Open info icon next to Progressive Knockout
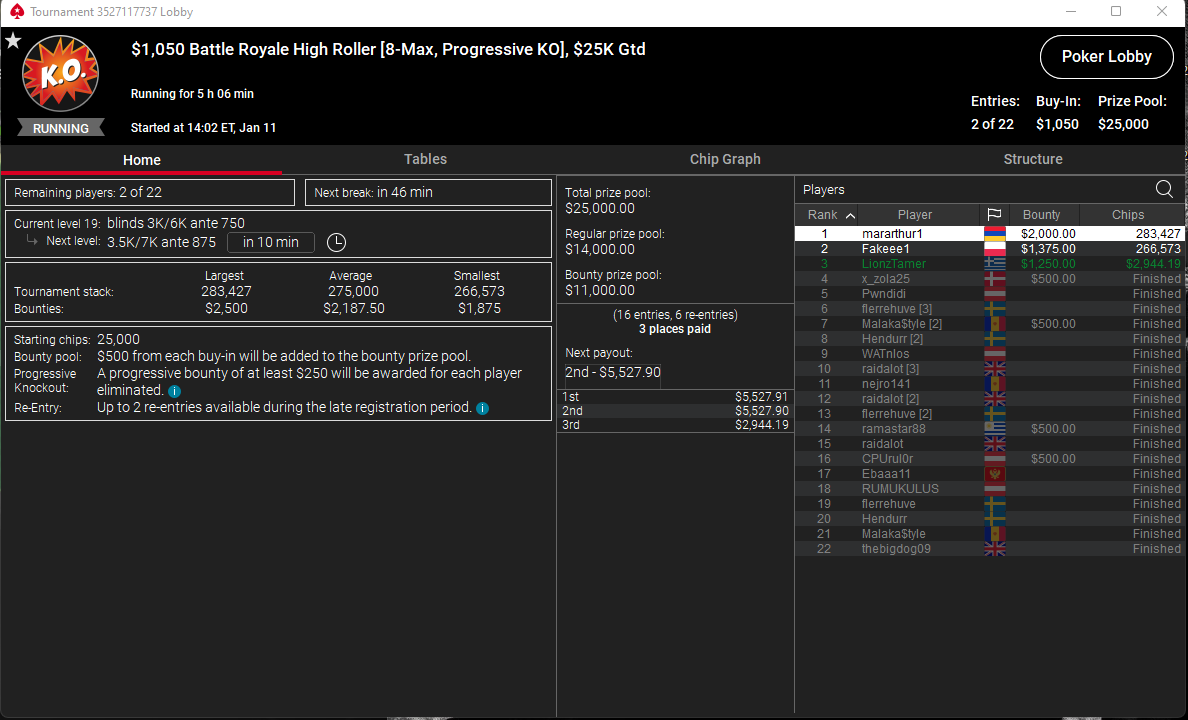Screen dimensions: 1188x720 pos(174,391)
